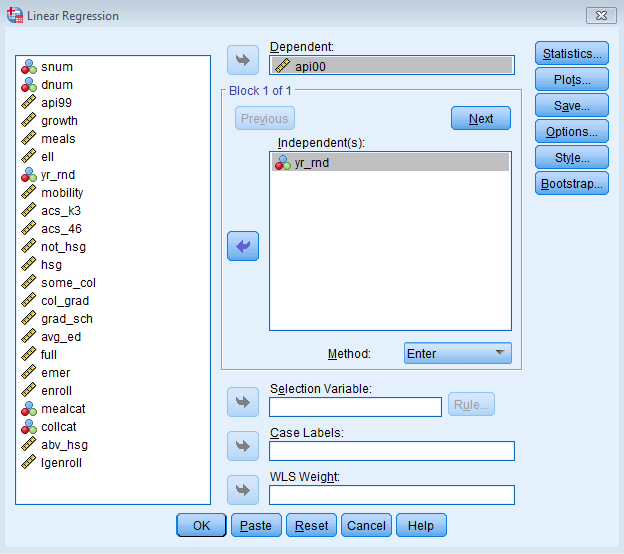Screen dimensions: 624x554
Task: Click OK to run the regression
Action: click(x=202, y=525)
